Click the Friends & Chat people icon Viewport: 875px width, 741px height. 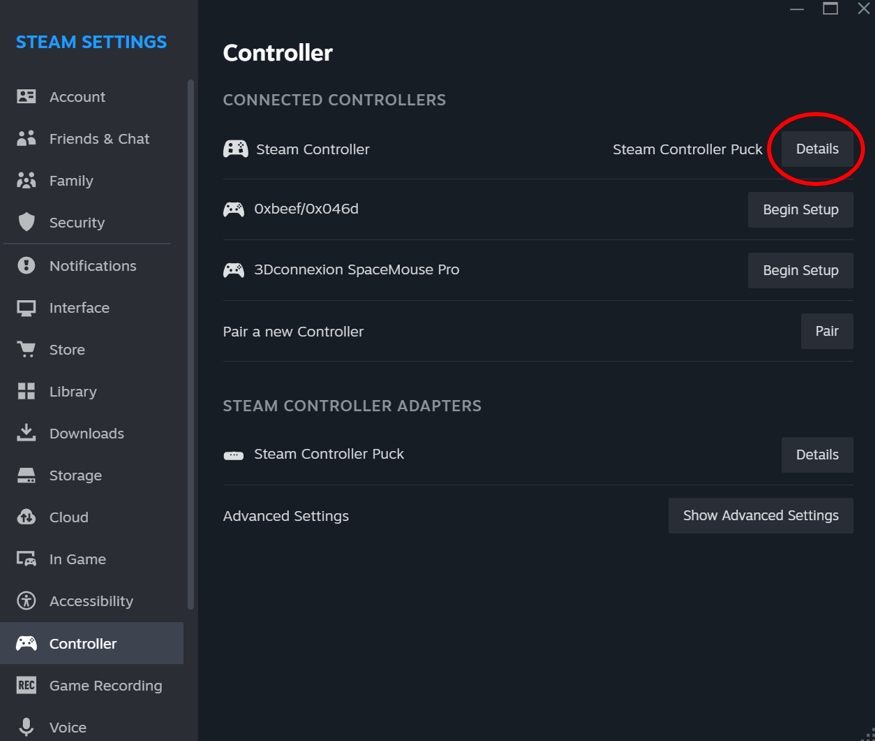[26, 138]
